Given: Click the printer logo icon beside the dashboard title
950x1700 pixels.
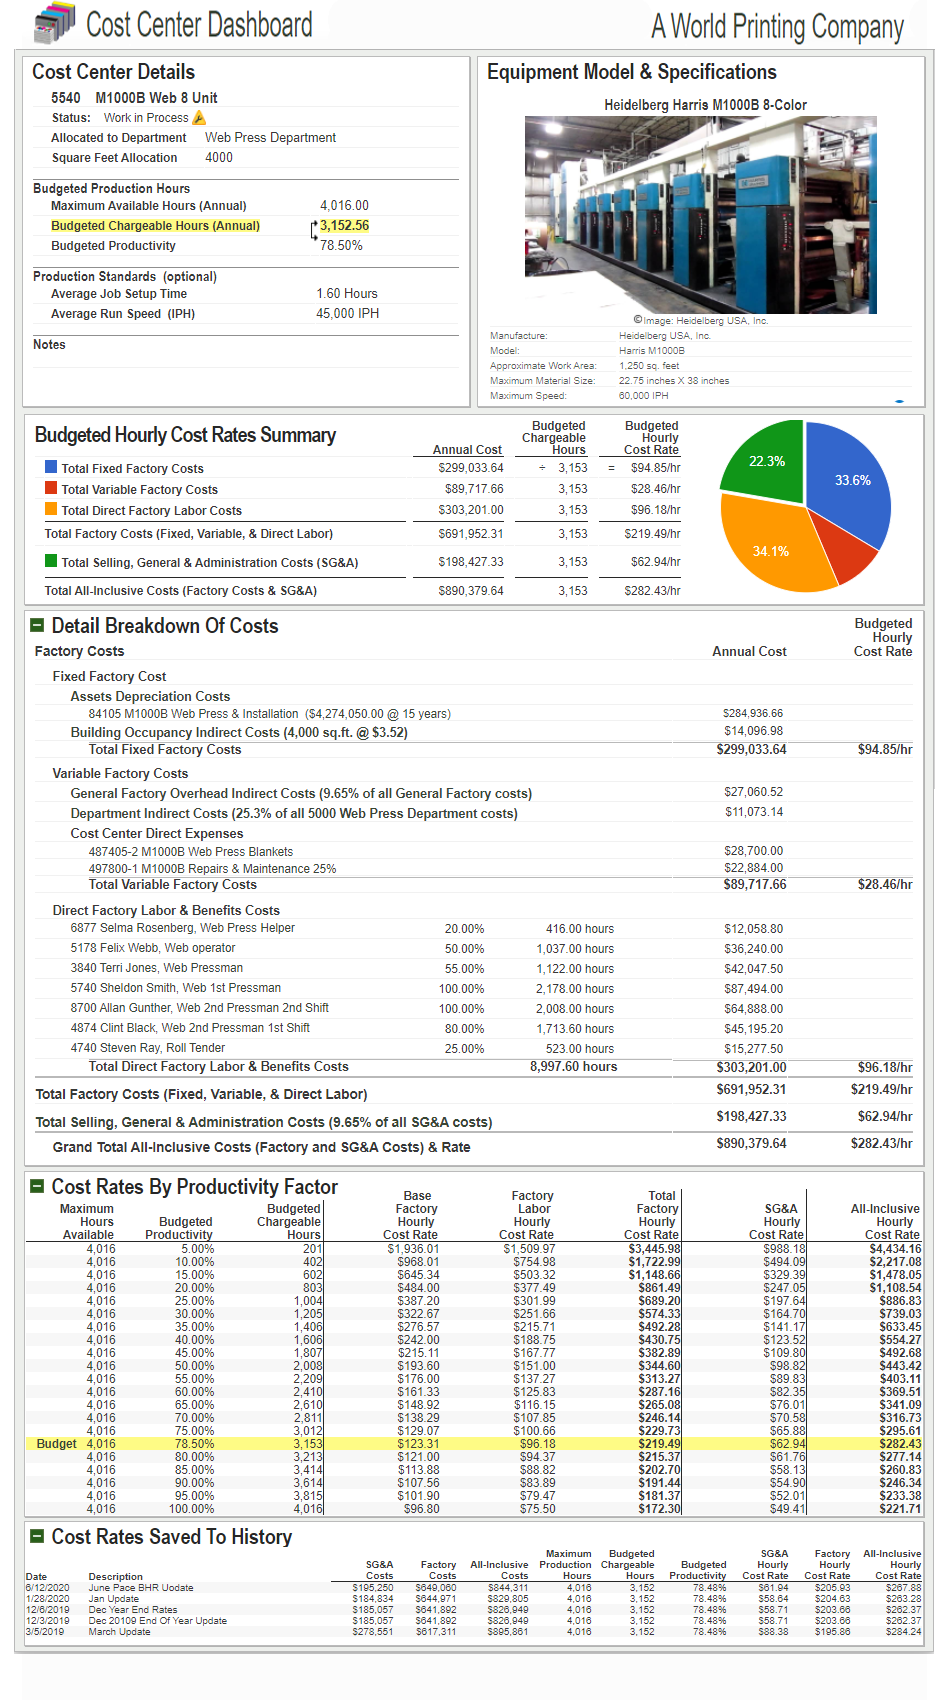Looking at the screenshot, I should pyautogui.click(x=54, y=23).
